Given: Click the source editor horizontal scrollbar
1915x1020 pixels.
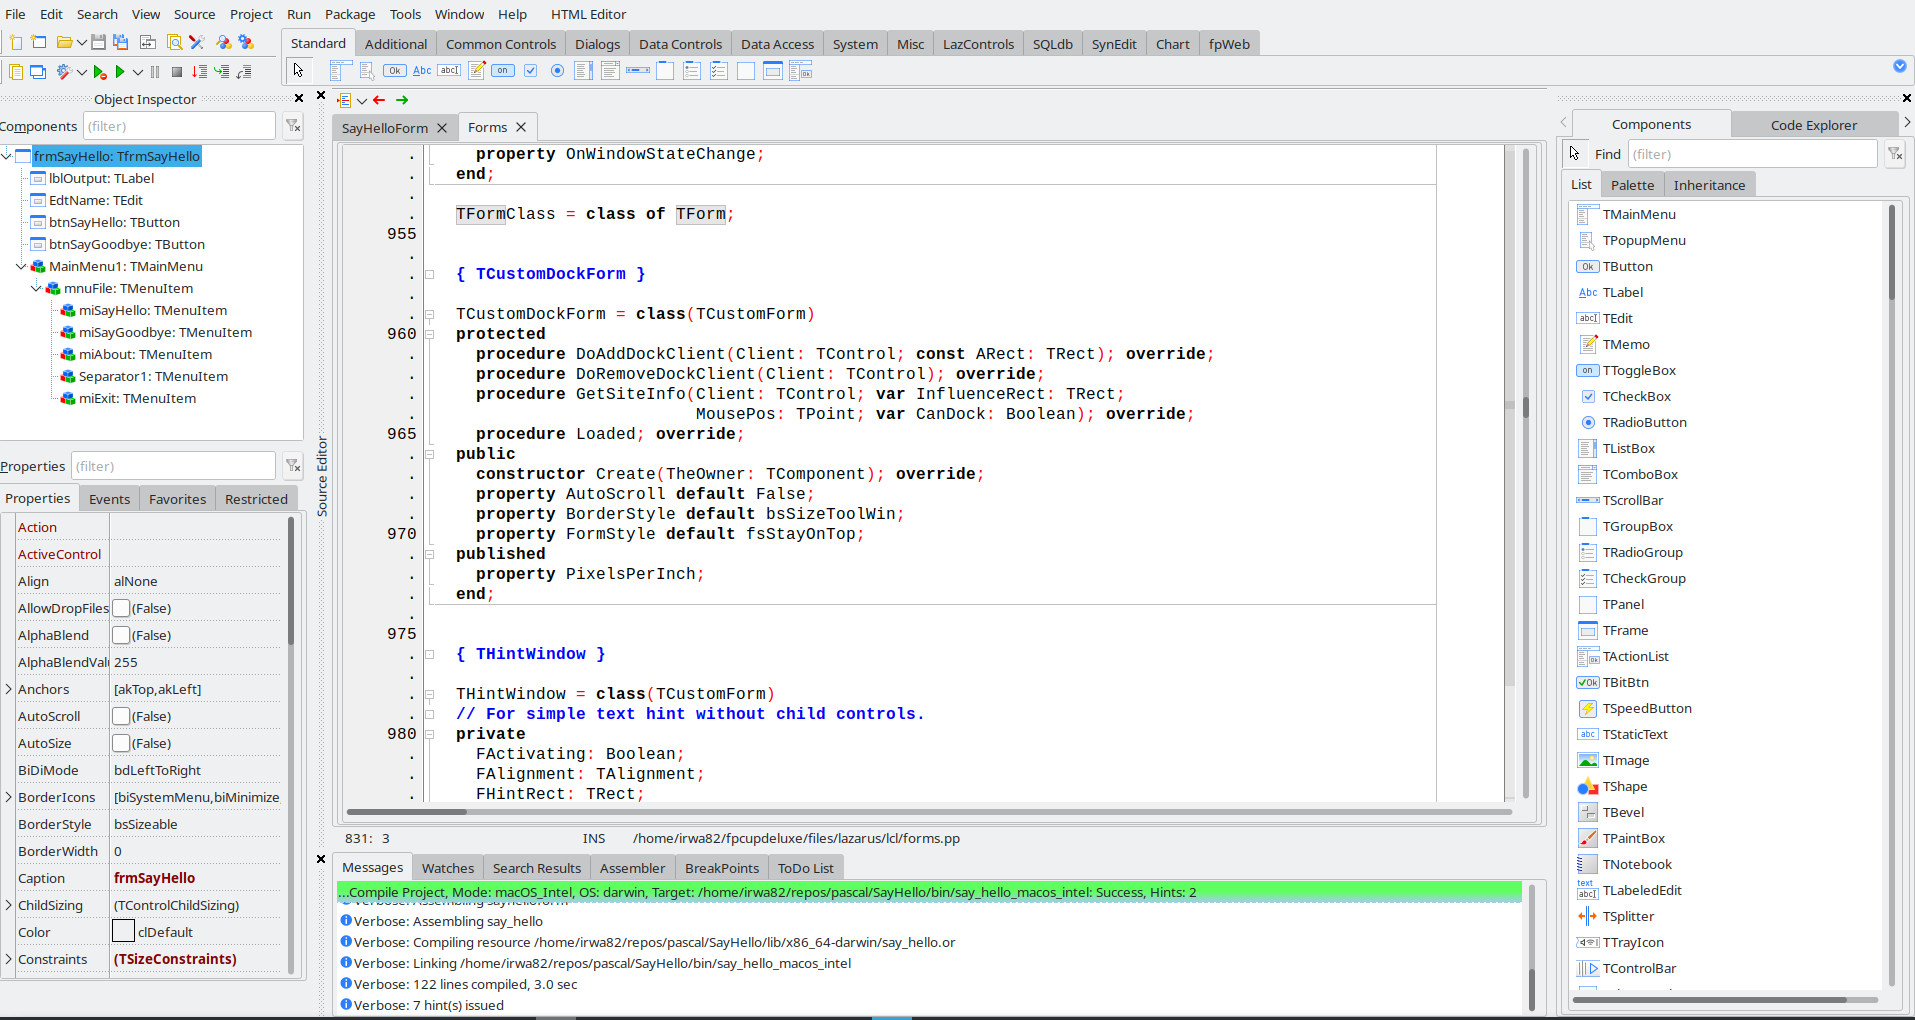Looking at the screenshot, I should tap(929, 811).
